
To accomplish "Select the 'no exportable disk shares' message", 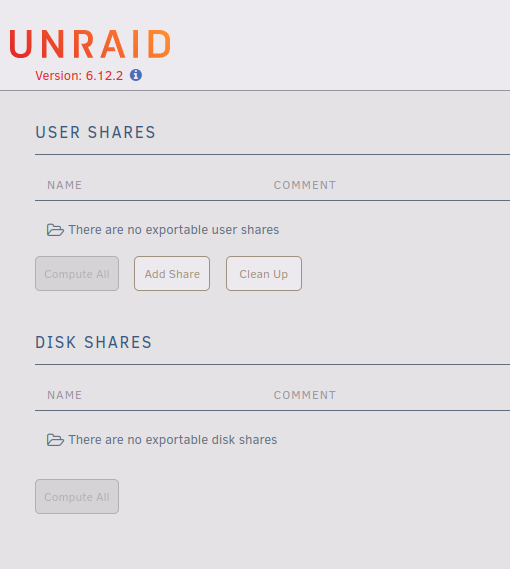I will (x=173, y=440).
